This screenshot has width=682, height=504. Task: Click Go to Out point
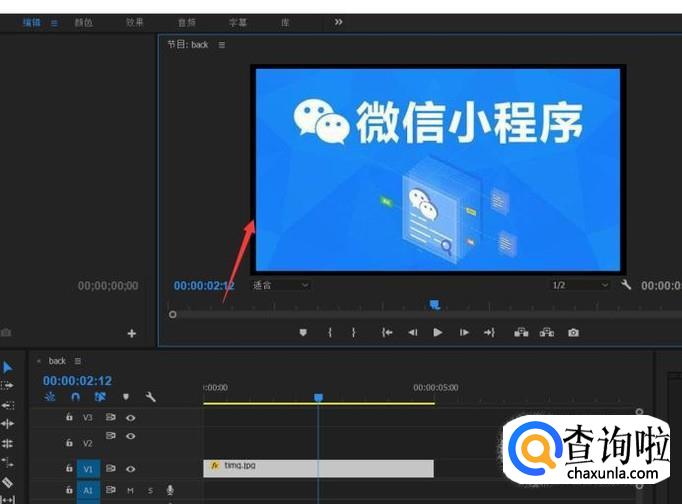(x=489, y=333)
